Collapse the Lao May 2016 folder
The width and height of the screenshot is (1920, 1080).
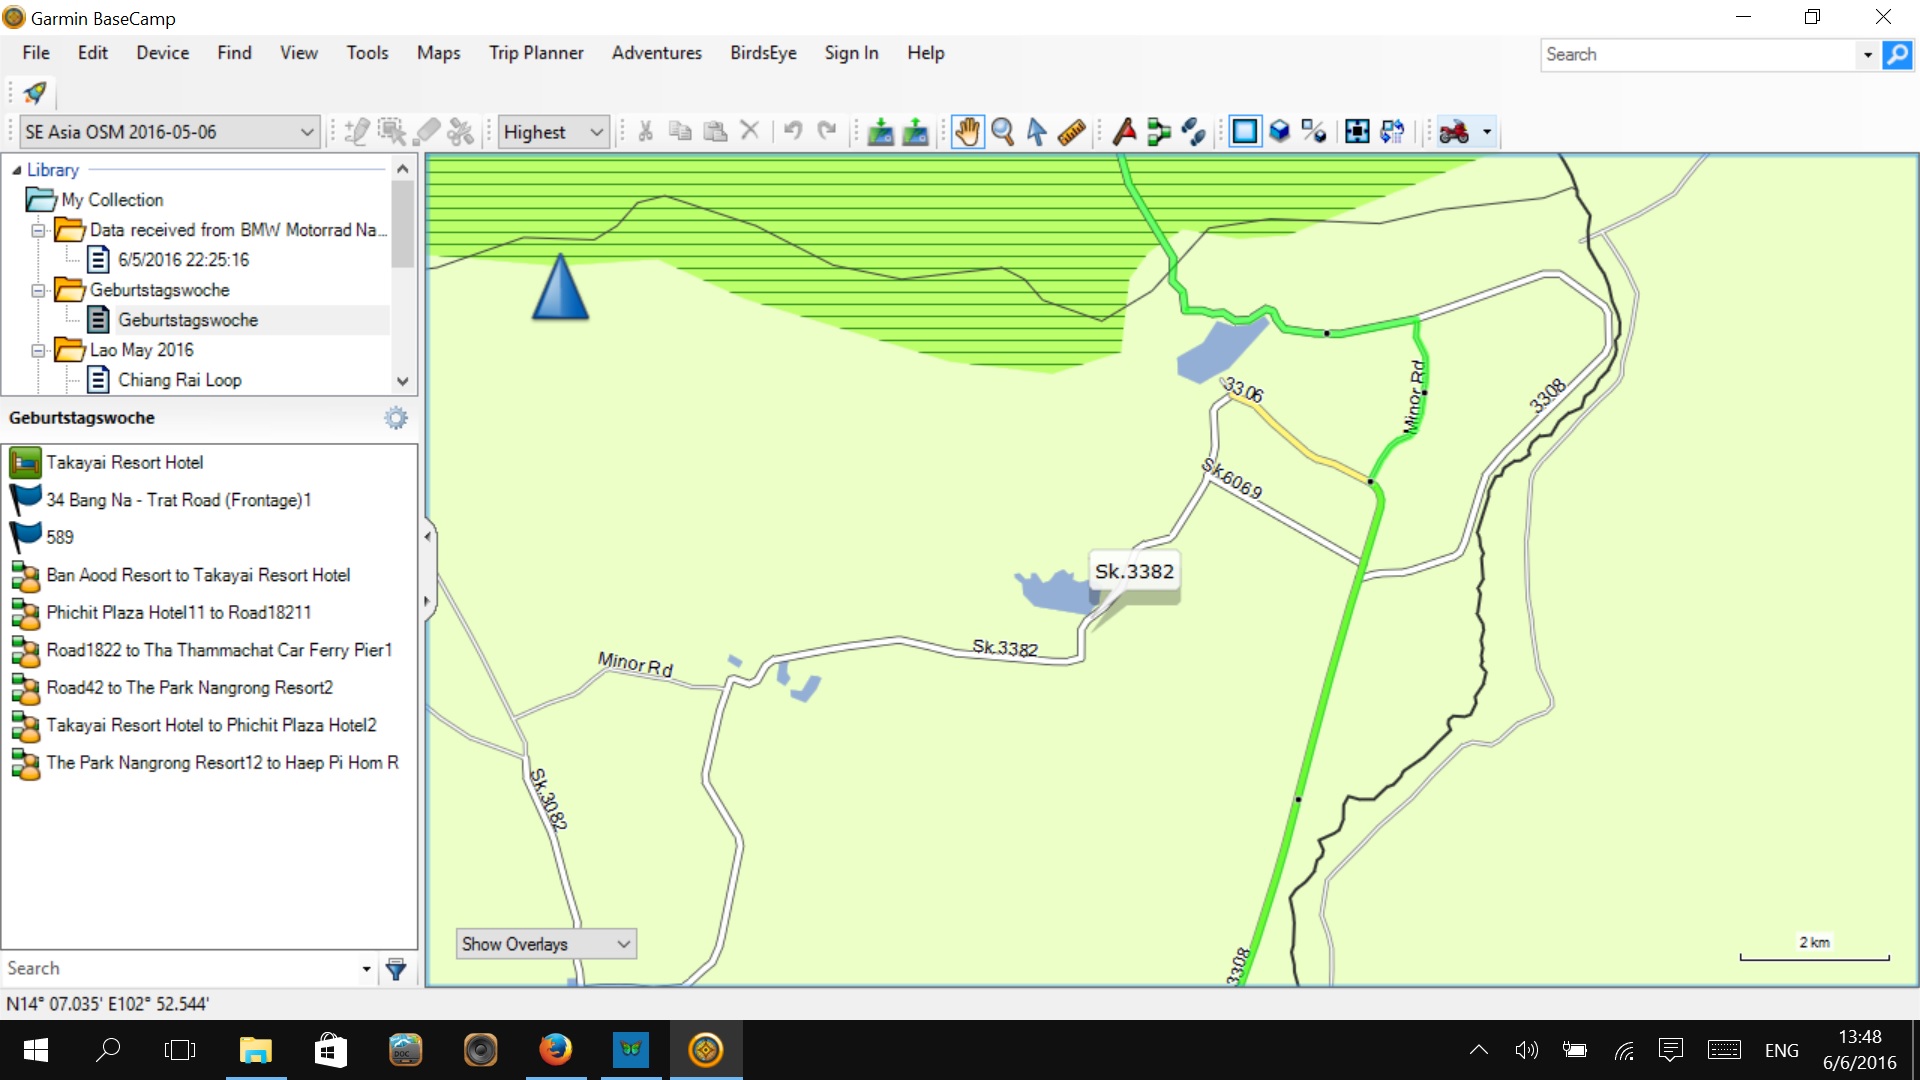click(38, 351)
